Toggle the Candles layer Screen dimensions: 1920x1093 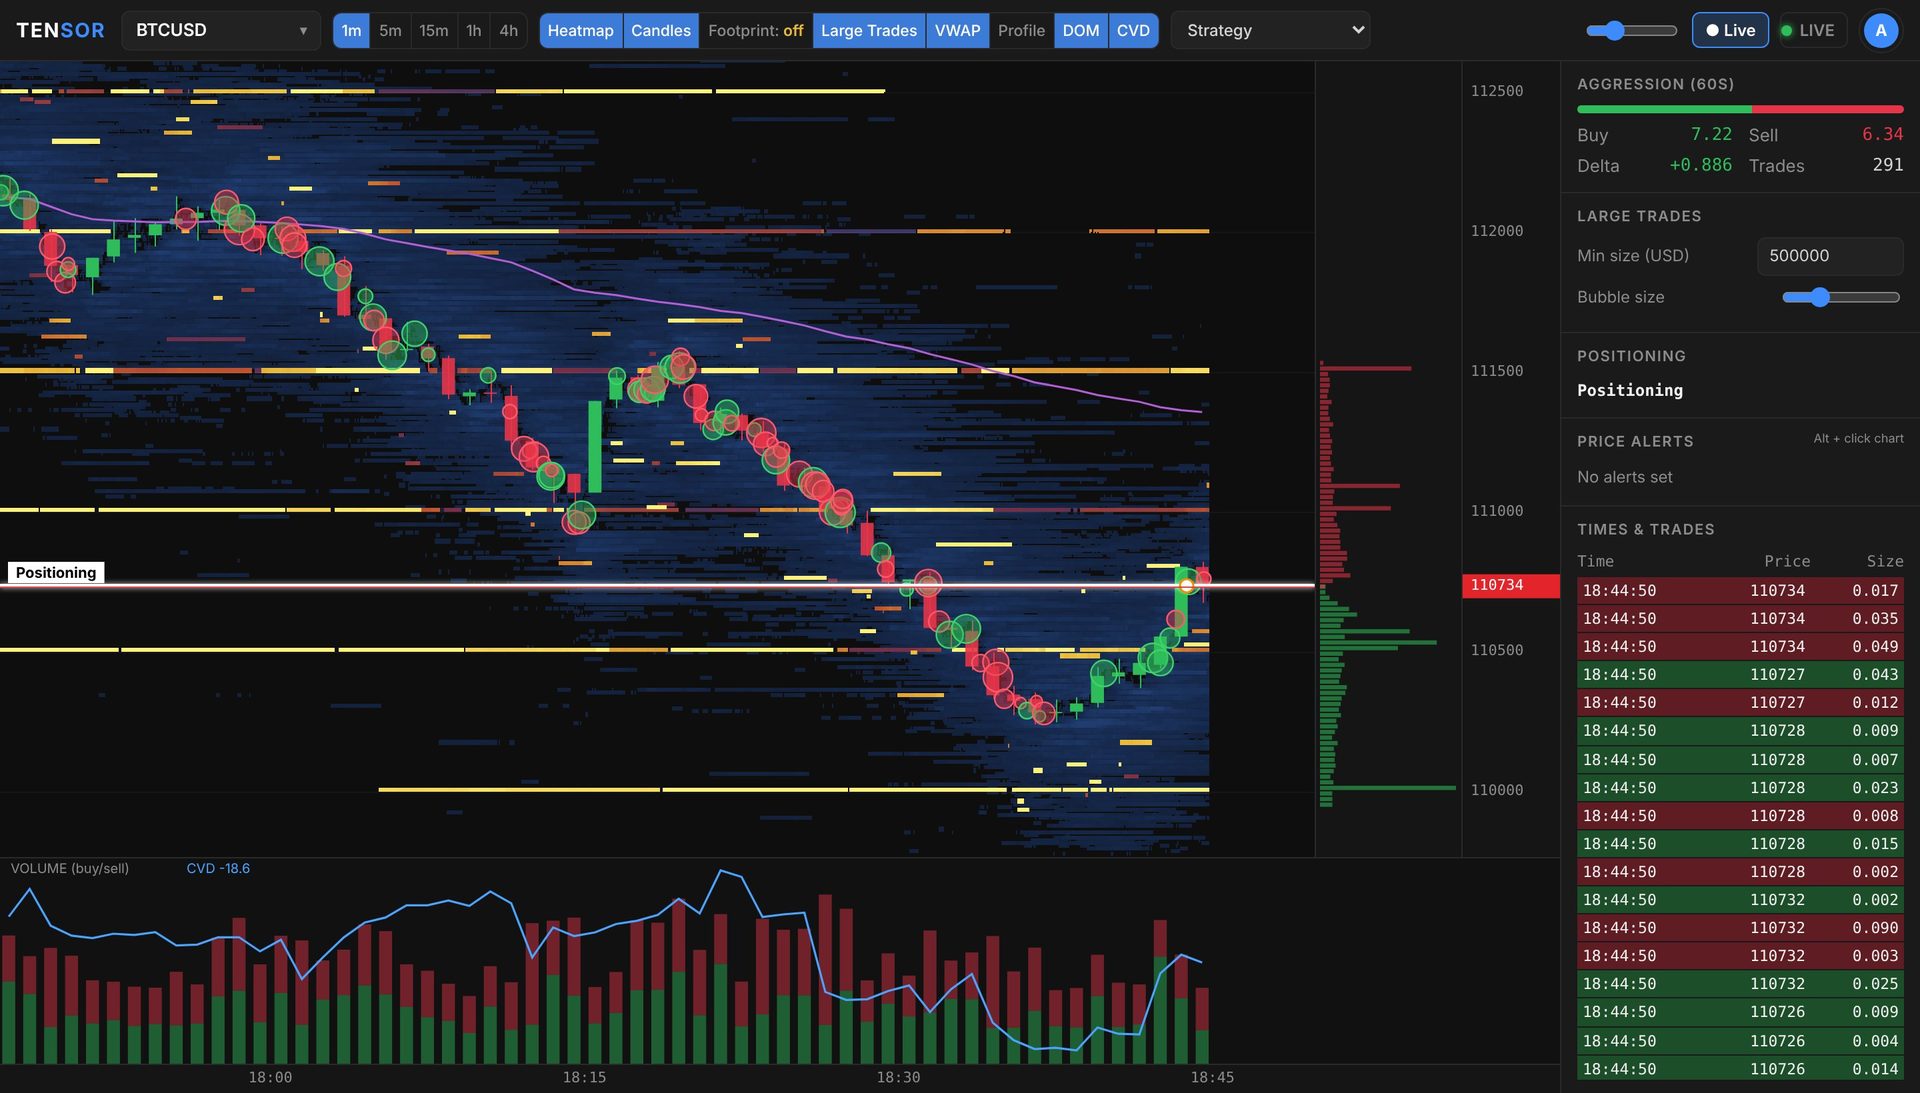[660, 30]
